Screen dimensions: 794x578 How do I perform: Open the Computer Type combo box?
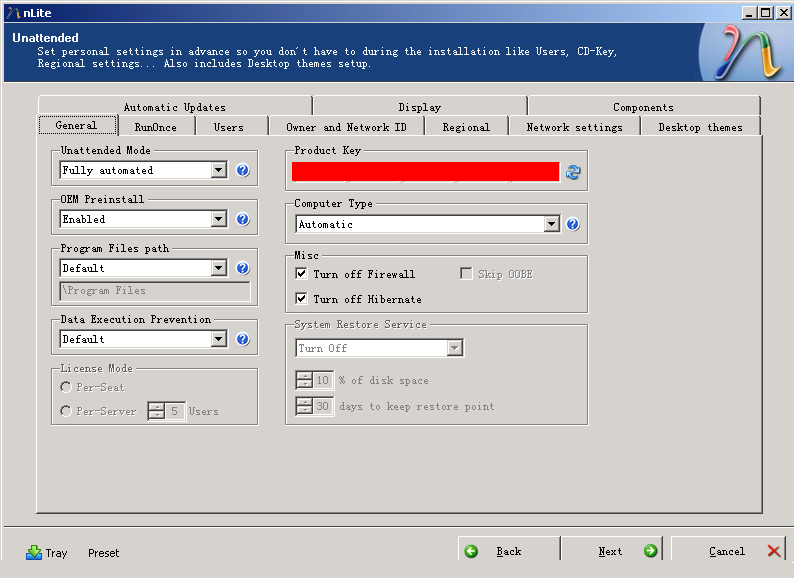[551, 224]
